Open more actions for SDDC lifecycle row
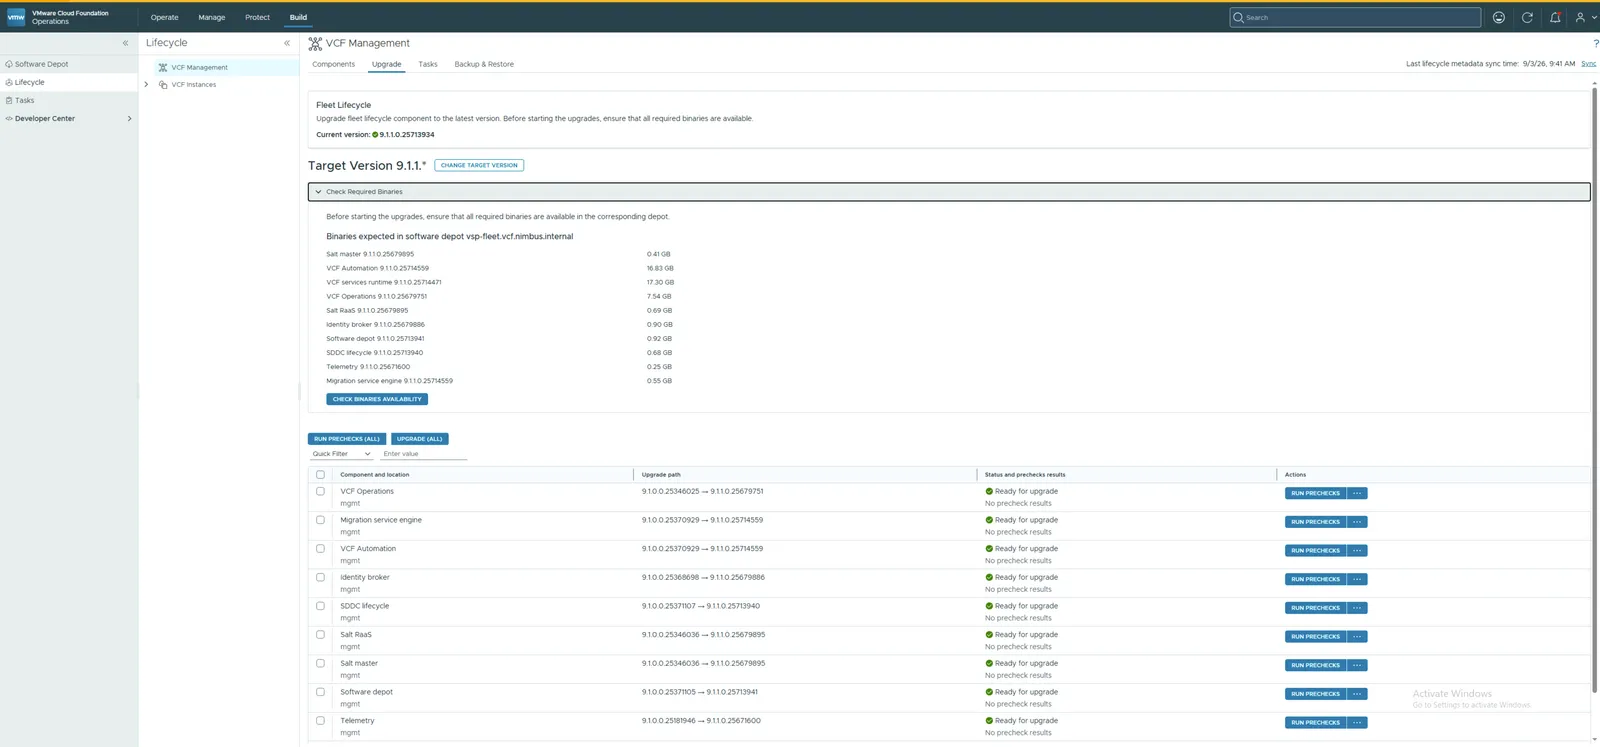This screenshot has height=747, width=1600. pyautogui.click(x=1357, y=608)
